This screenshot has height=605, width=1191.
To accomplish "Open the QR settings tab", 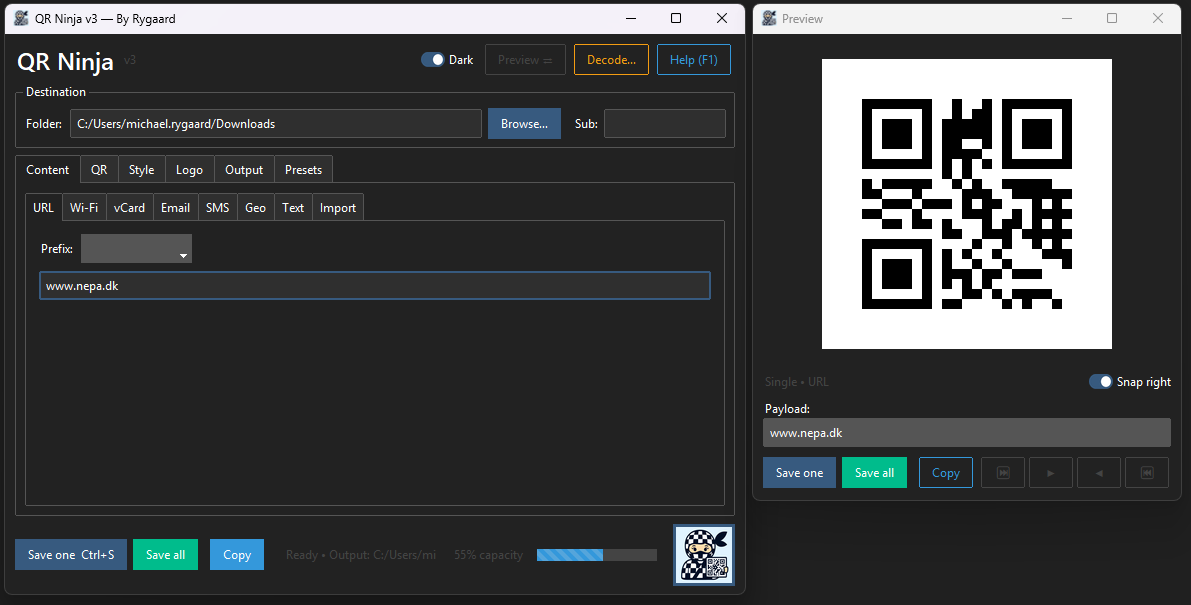I will pos(100,170).
